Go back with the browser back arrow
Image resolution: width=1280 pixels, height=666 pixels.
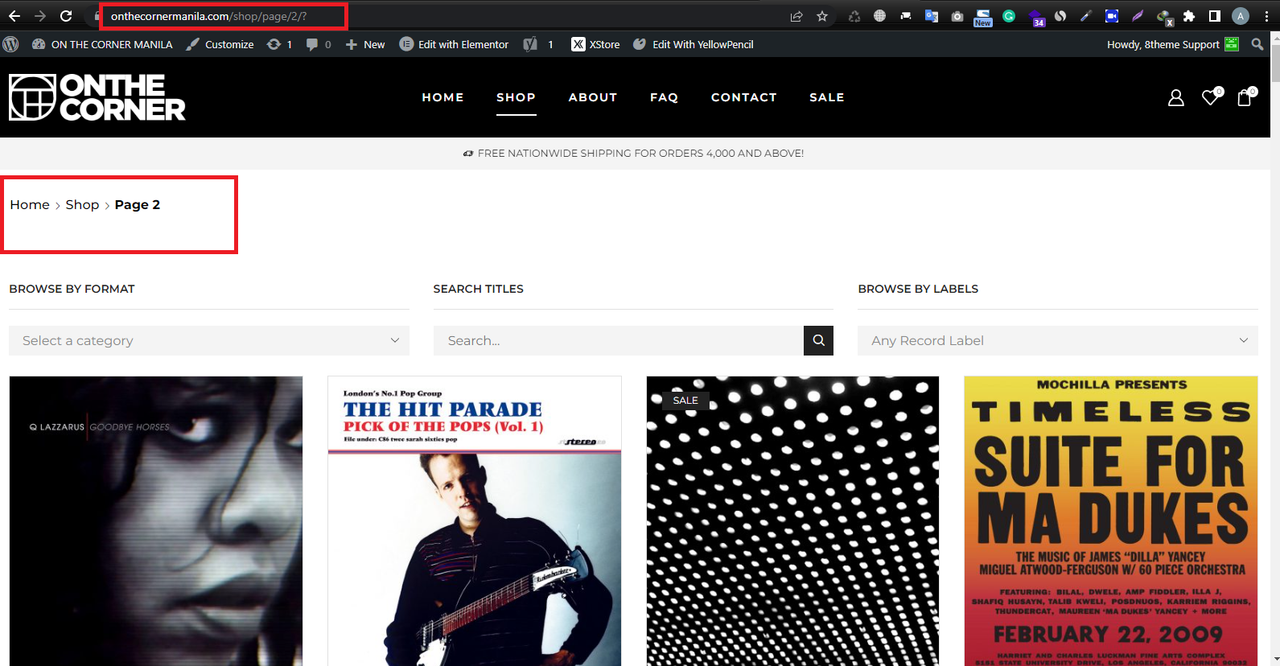(14, 16)
